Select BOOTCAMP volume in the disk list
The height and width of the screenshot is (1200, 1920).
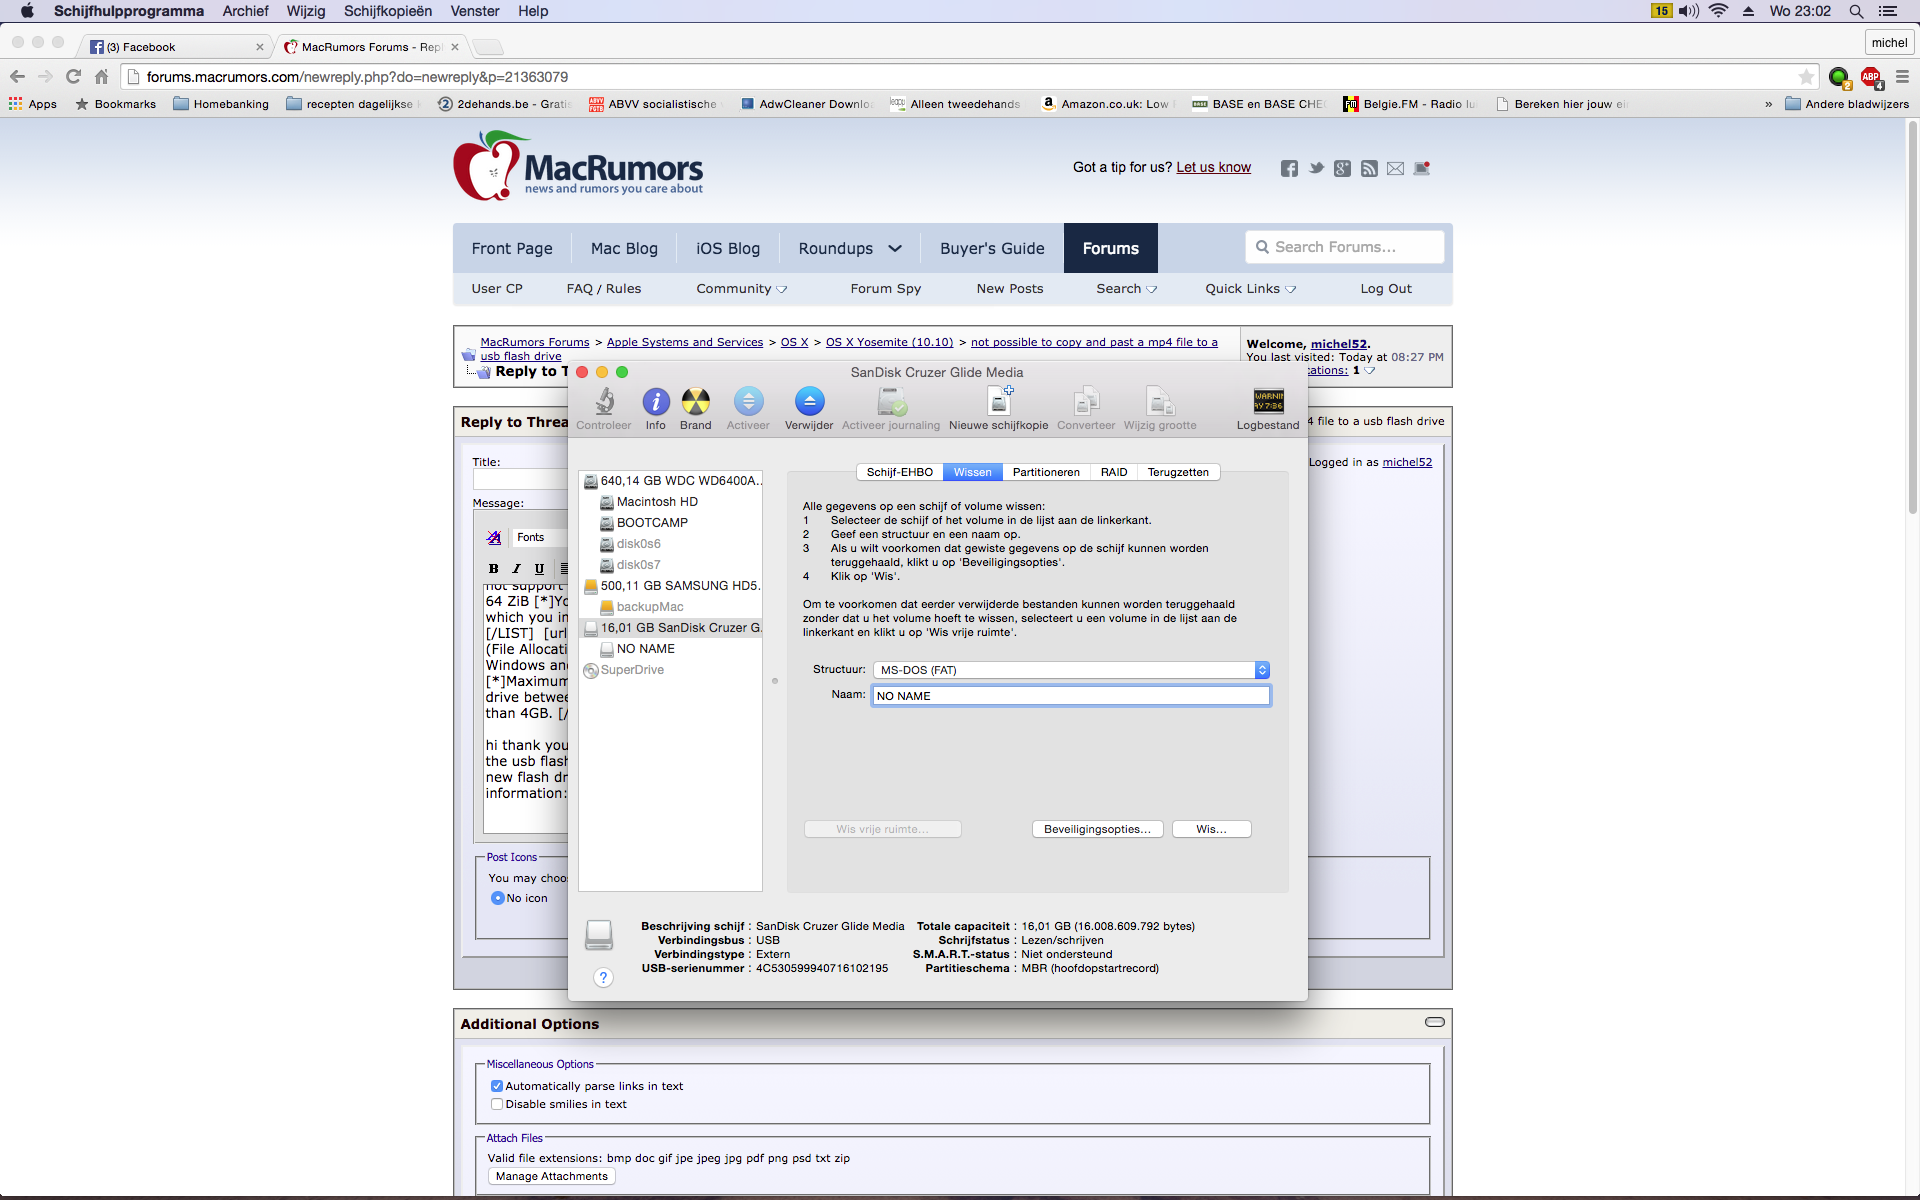tap(652, 523)
